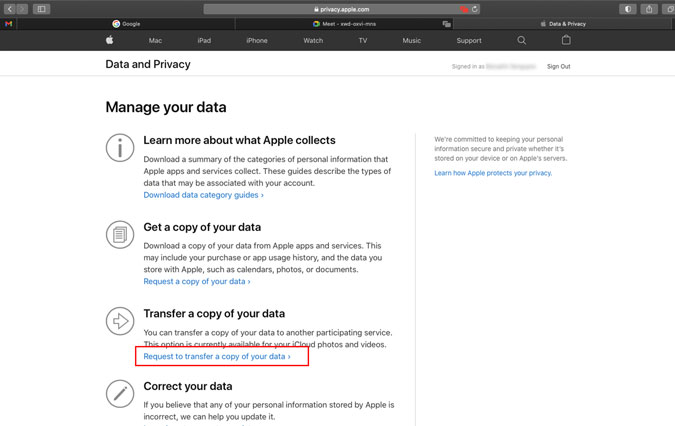Switch to the Google tab
Image resolution: width=675 pixels, height=426 pixels.
click(126, 24)
